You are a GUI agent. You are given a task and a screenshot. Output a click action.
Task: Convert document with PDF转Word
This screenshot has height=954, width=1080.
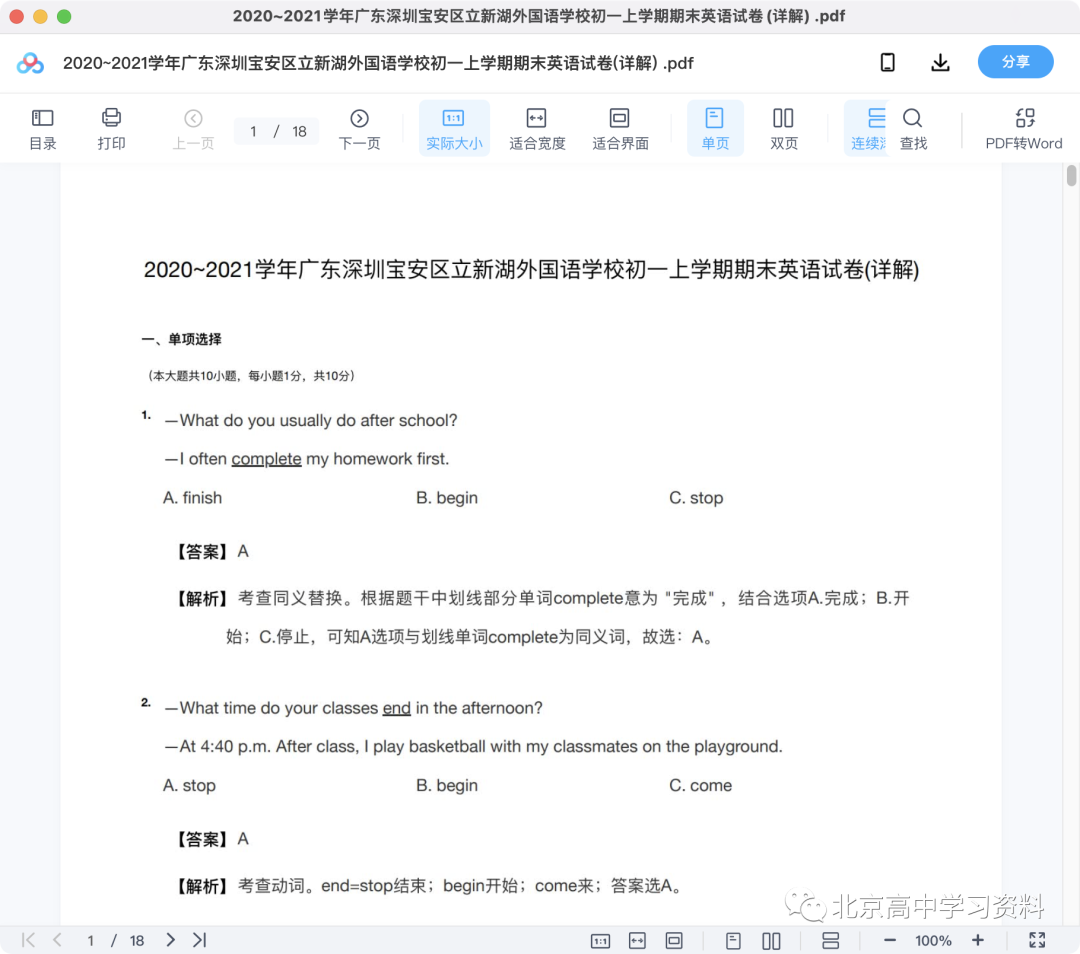click(1024, 129)
